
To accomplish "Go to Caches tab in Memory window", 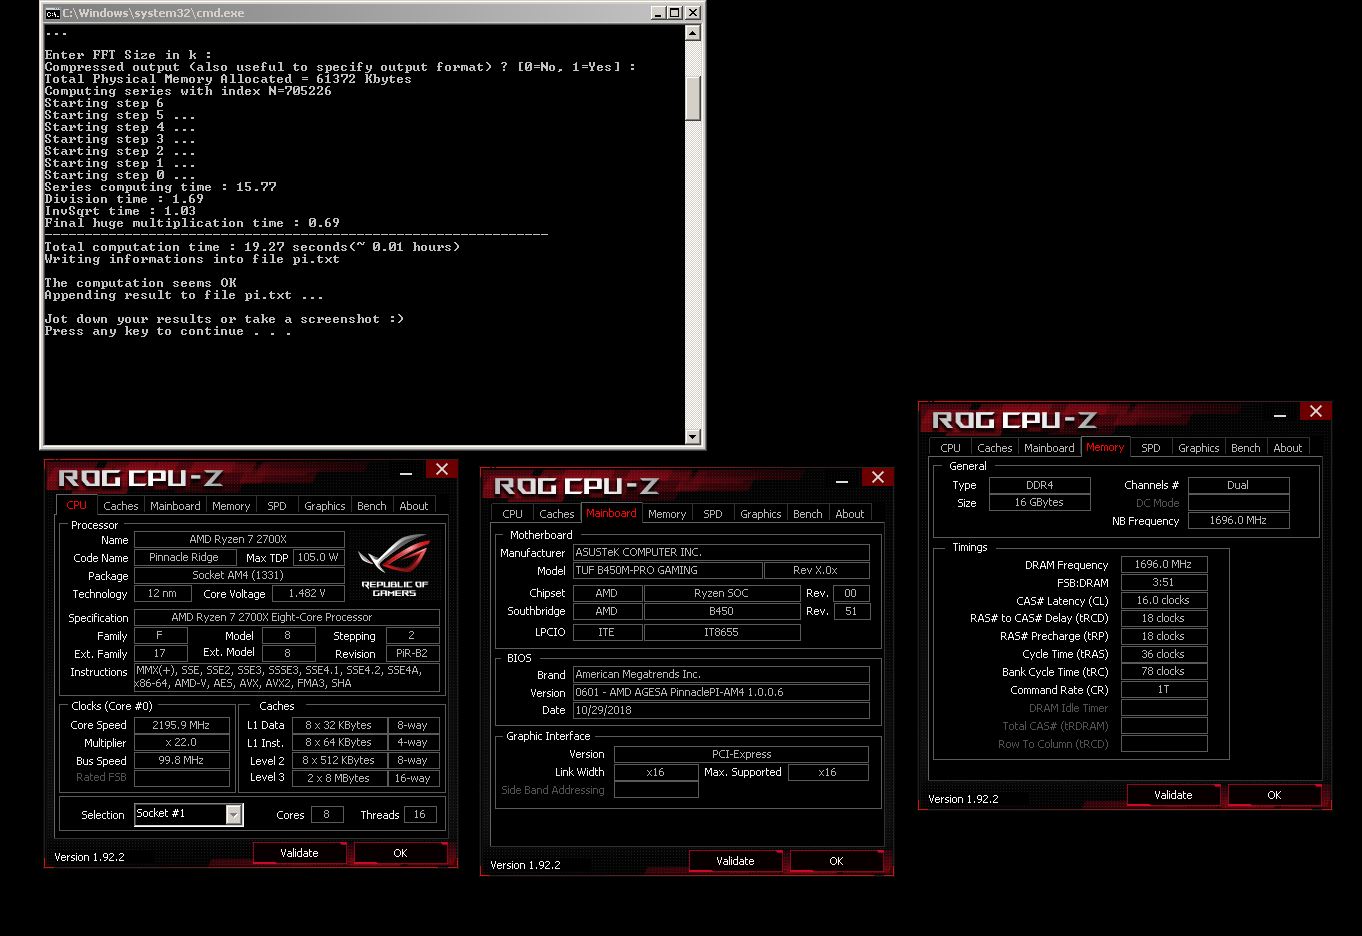I will [995, 448].
